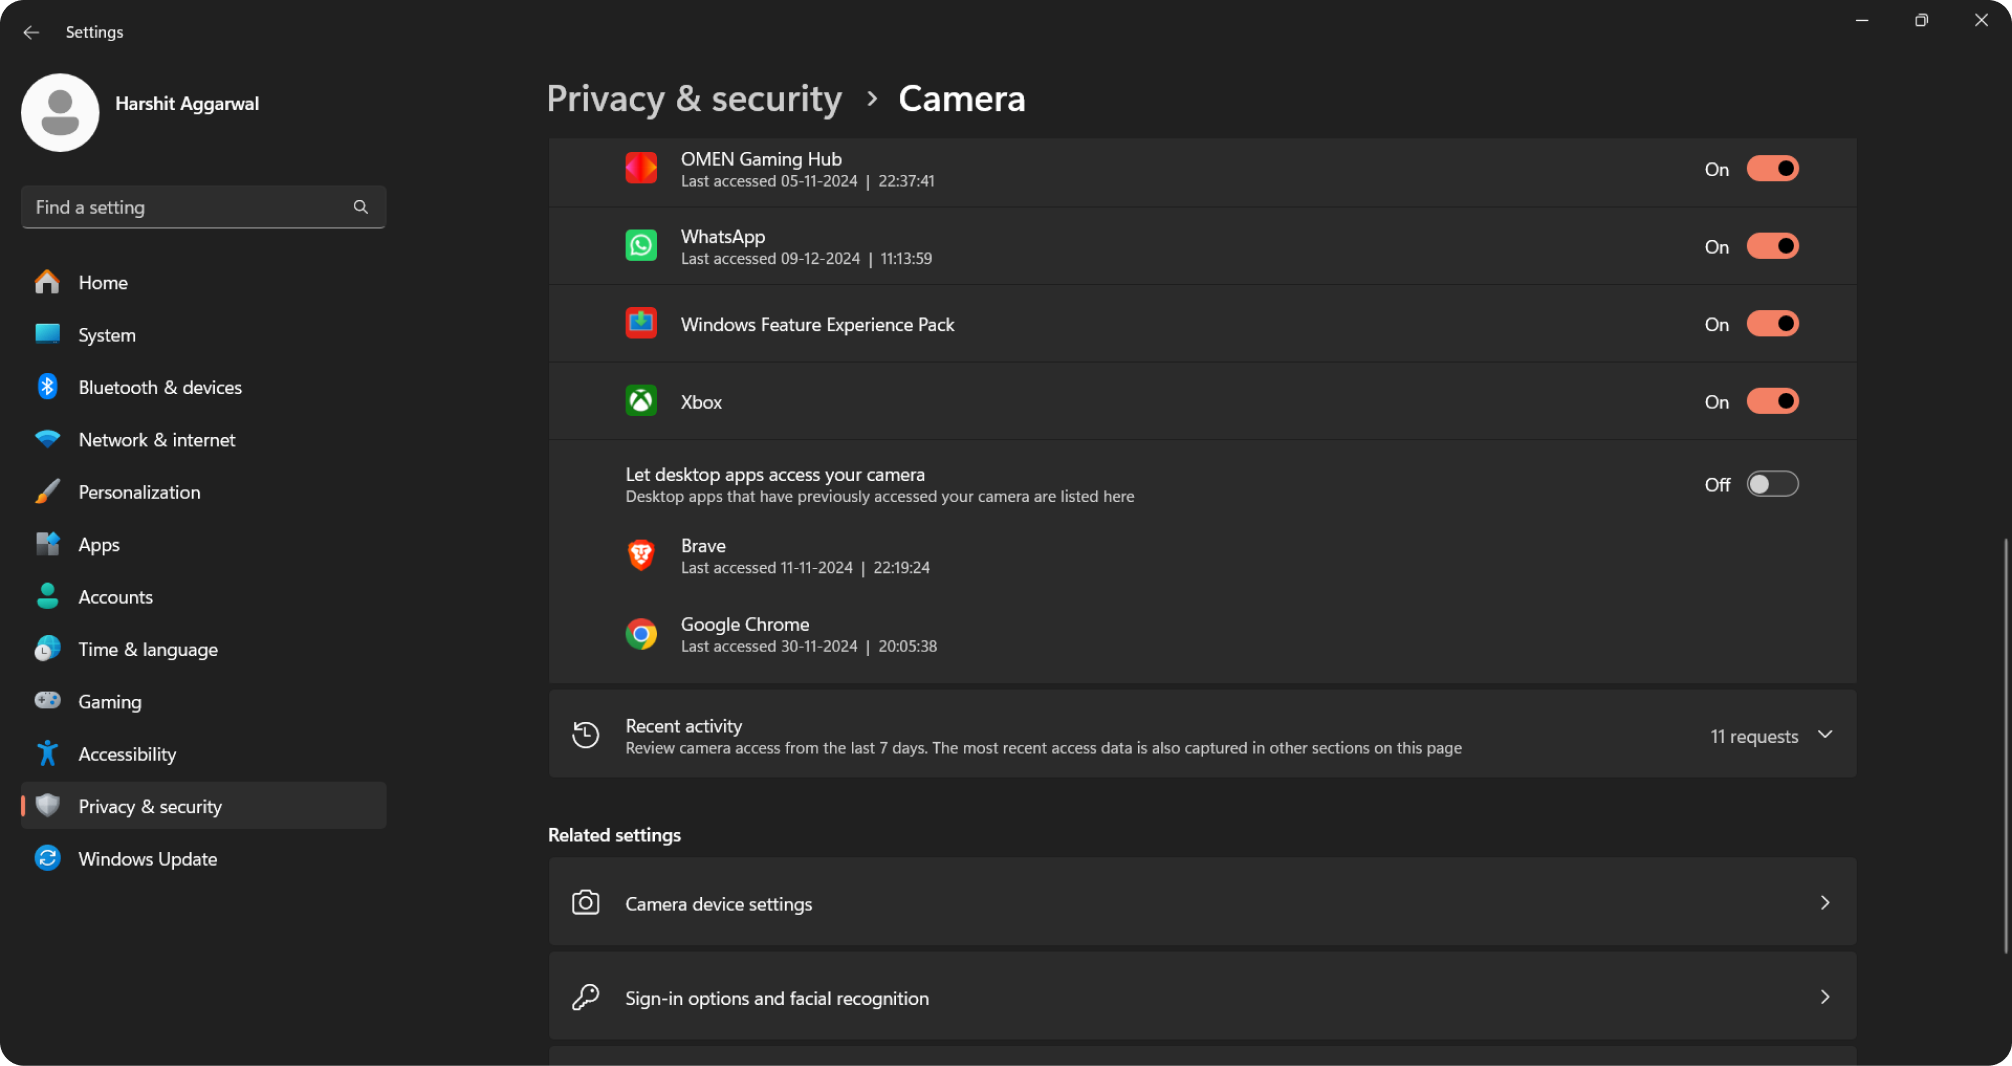The height and width of the screenshot is (1066, 2012).
Task: Click the OMEN Gaming Hub app icon
Action: click(641, 168)
